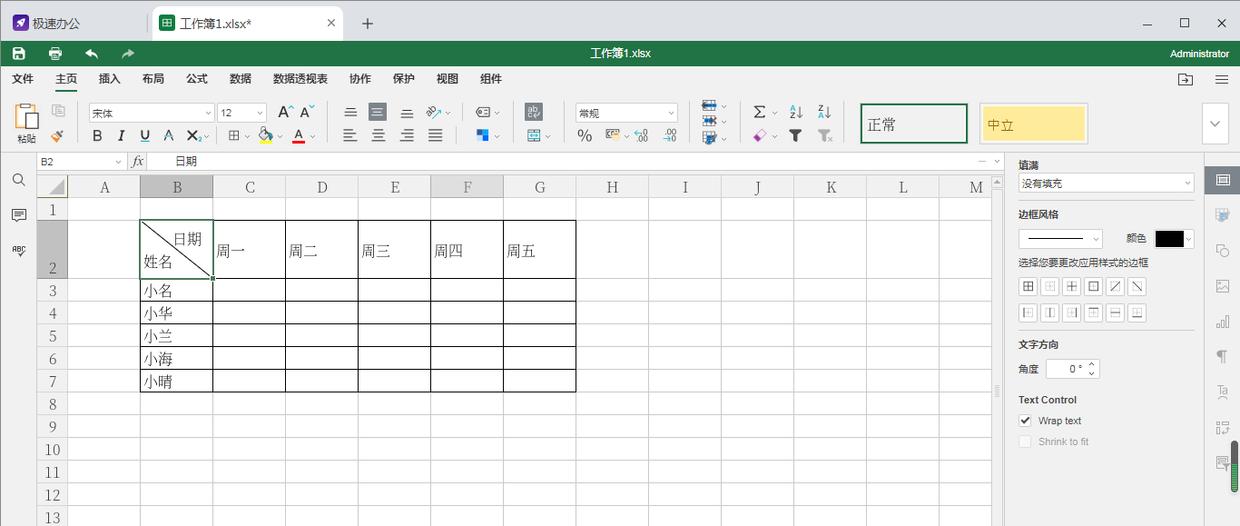The width and height of the screenshot is (1240, 526).
Task: Apply the 中立 cell style
Action: 1033,124
